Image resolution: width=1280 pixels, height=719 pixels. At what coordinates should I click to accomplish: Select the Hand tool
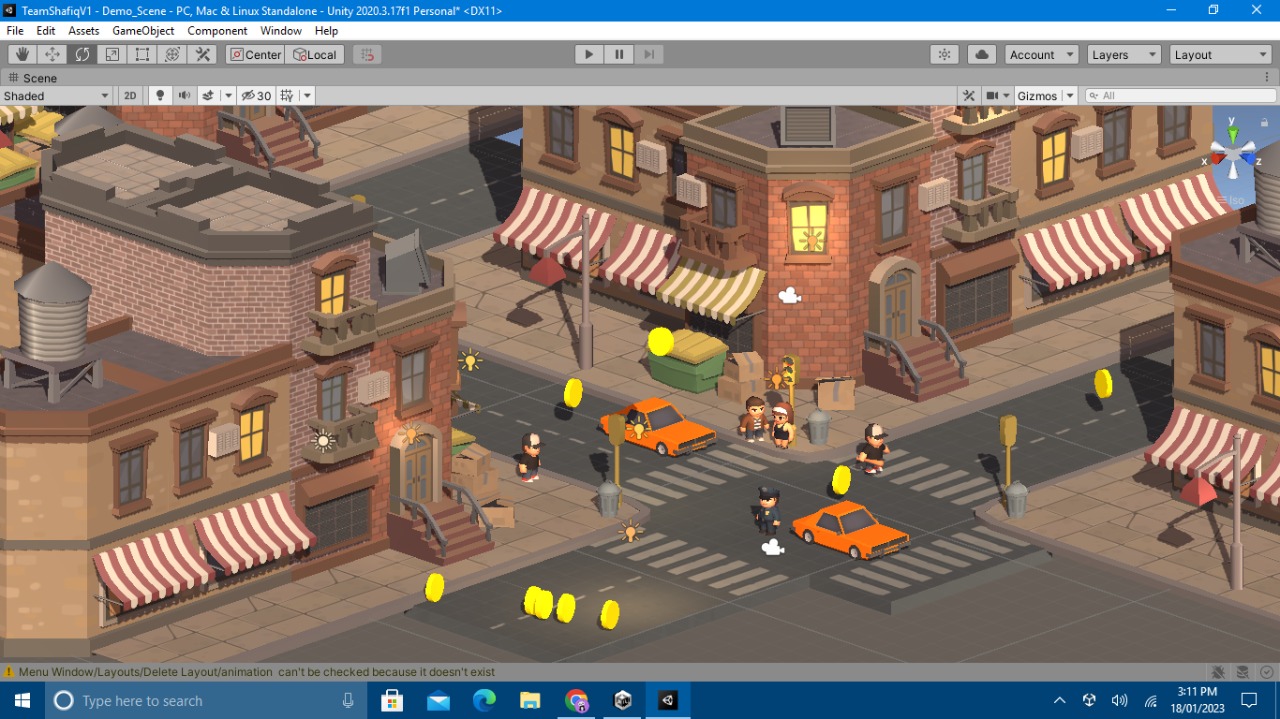pos(22,55)
